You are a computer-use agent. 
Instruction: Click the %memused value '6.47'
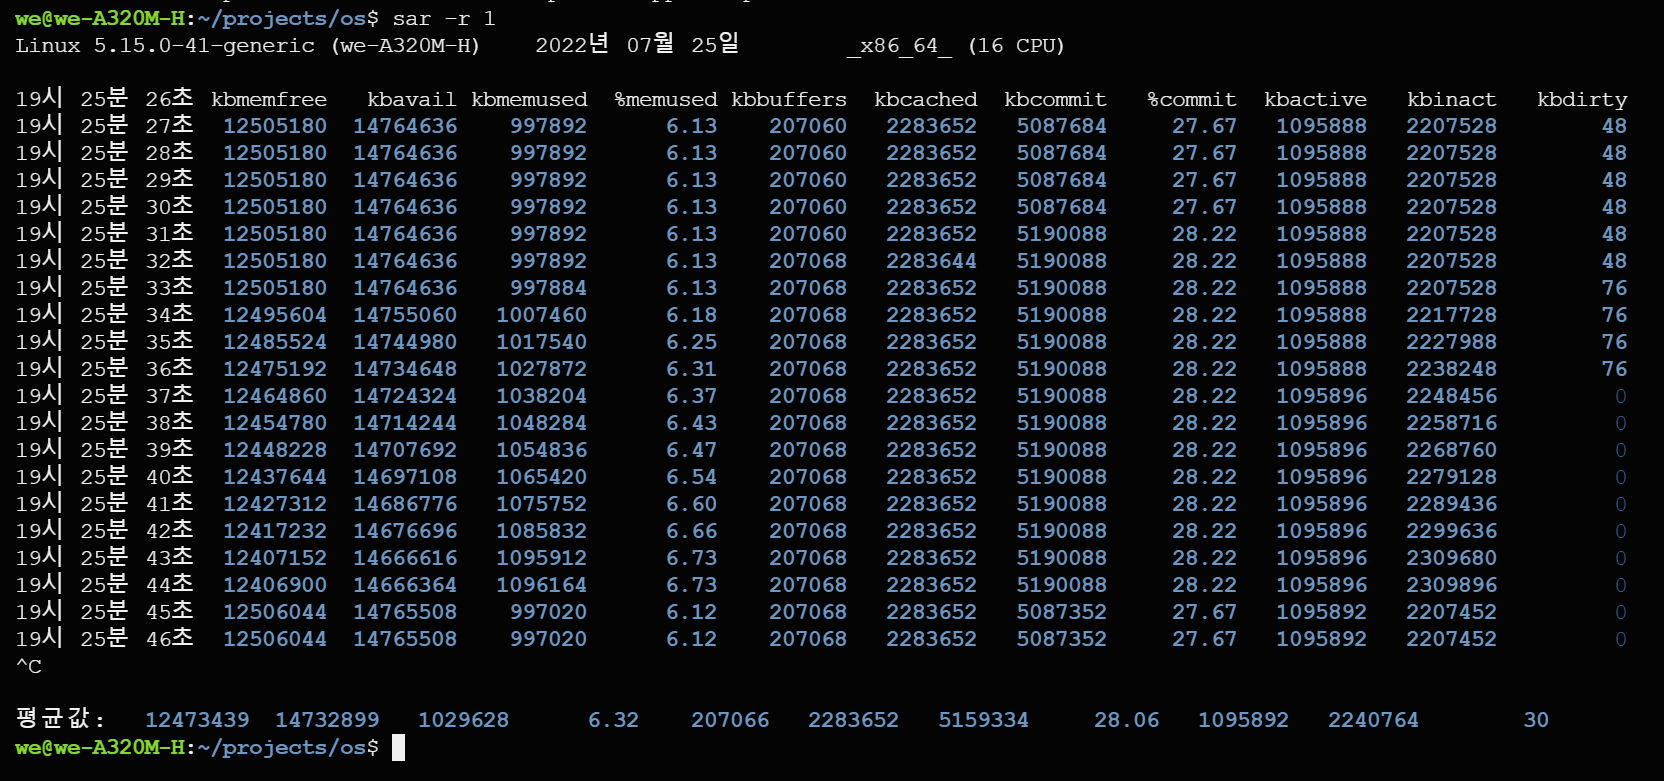pos(692,451)
